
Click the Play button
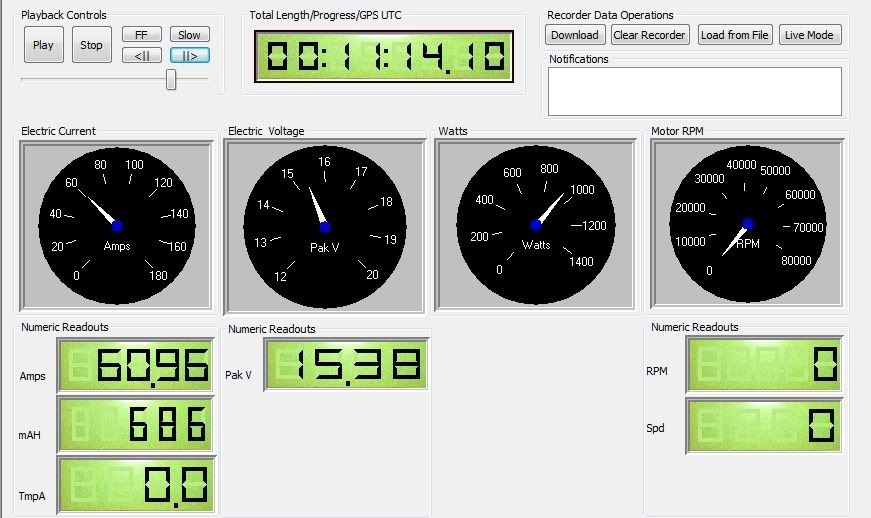[x=43, y=45]
